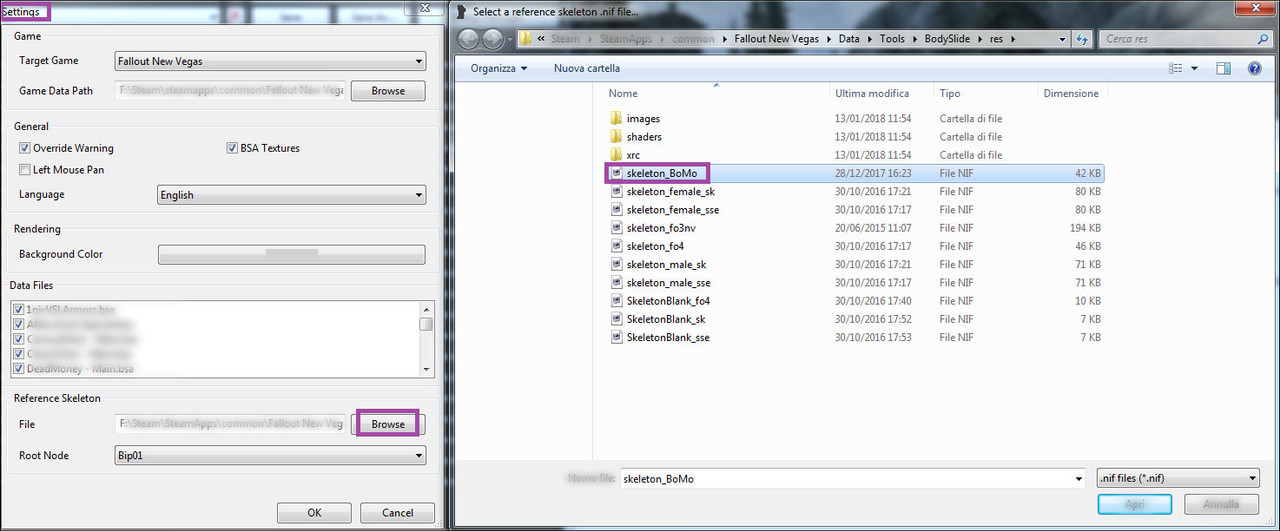Open view options dropdown arrow
Image resolution: width=1280 pixels, height=531 pixels.
click(1196, 68)
